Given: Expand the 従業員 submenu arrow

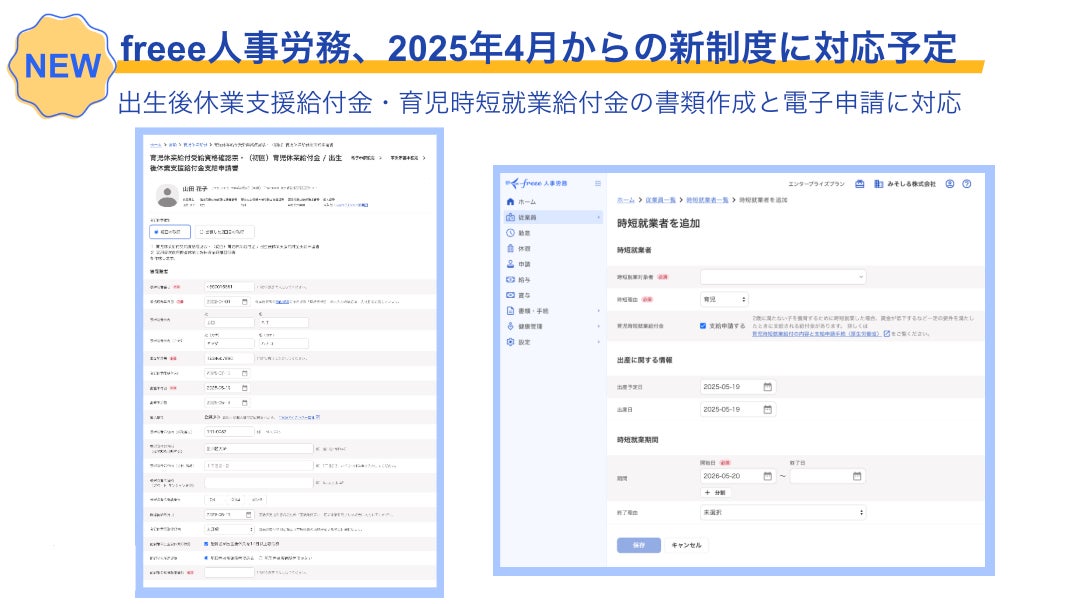Looking at the screenshot, I should pyautogui.click(x=599, y=217).
